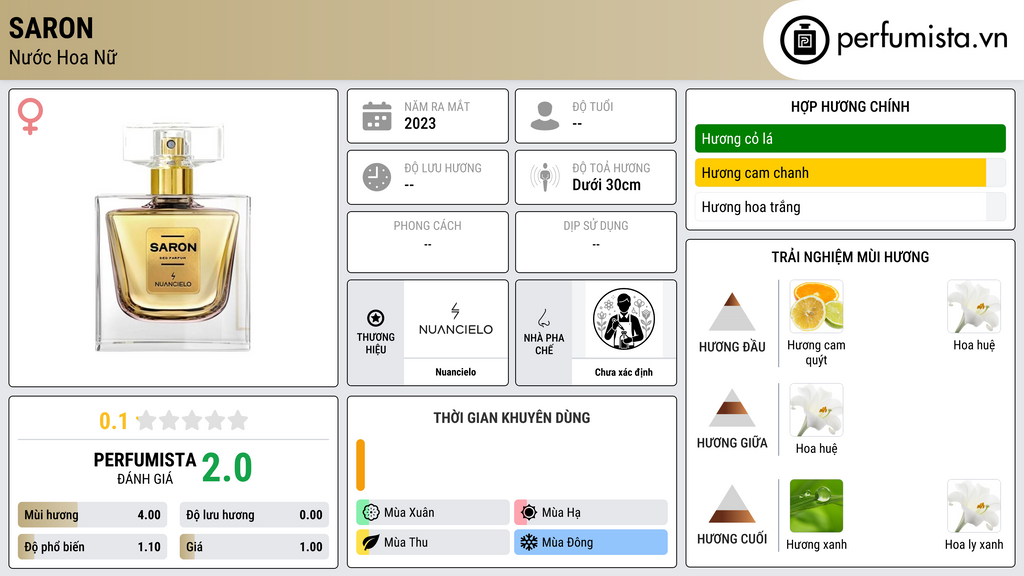Click the Hợp hương chính heading
Screen dimensions: 1024x576
pos(850,106)
